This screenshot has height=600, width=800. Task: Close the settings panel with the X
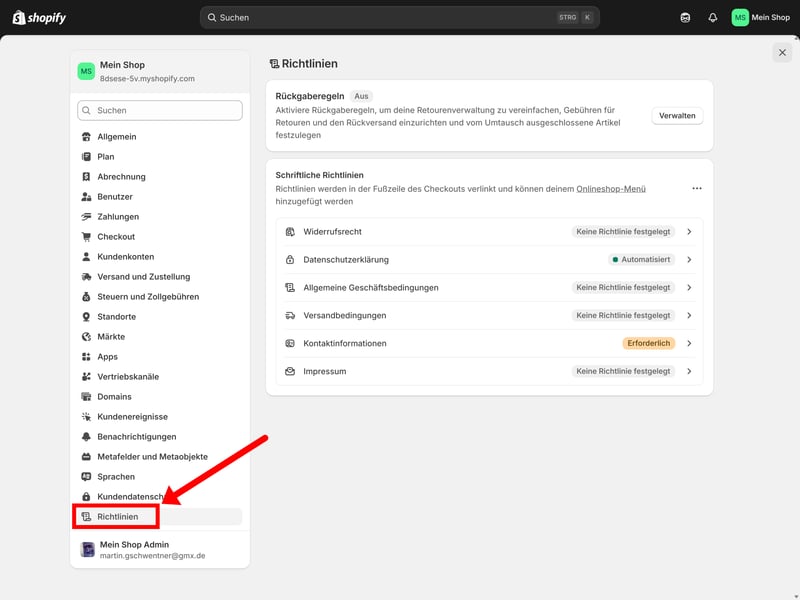tap(782, 52)
